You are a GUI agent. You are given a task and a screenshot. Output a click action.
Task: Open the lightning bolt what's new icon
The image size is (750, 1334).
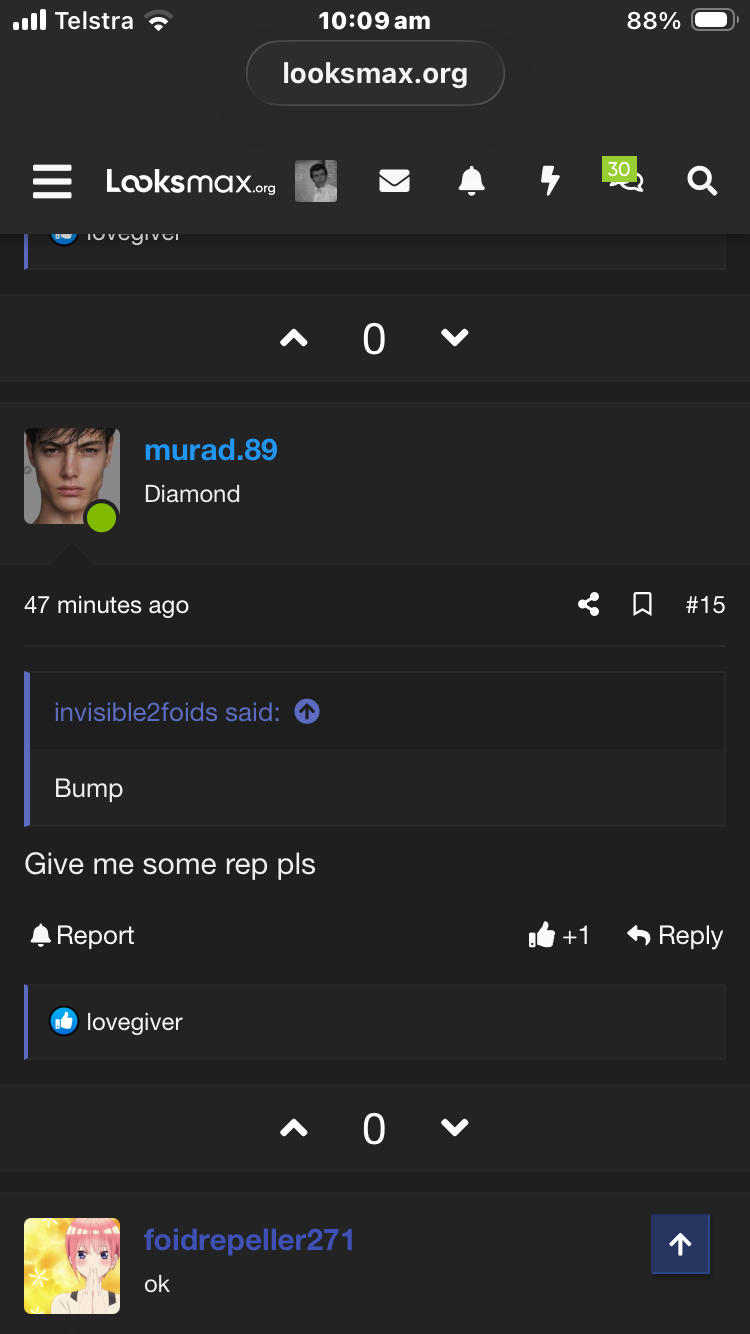pyautogui.click(x=549, y=181)
